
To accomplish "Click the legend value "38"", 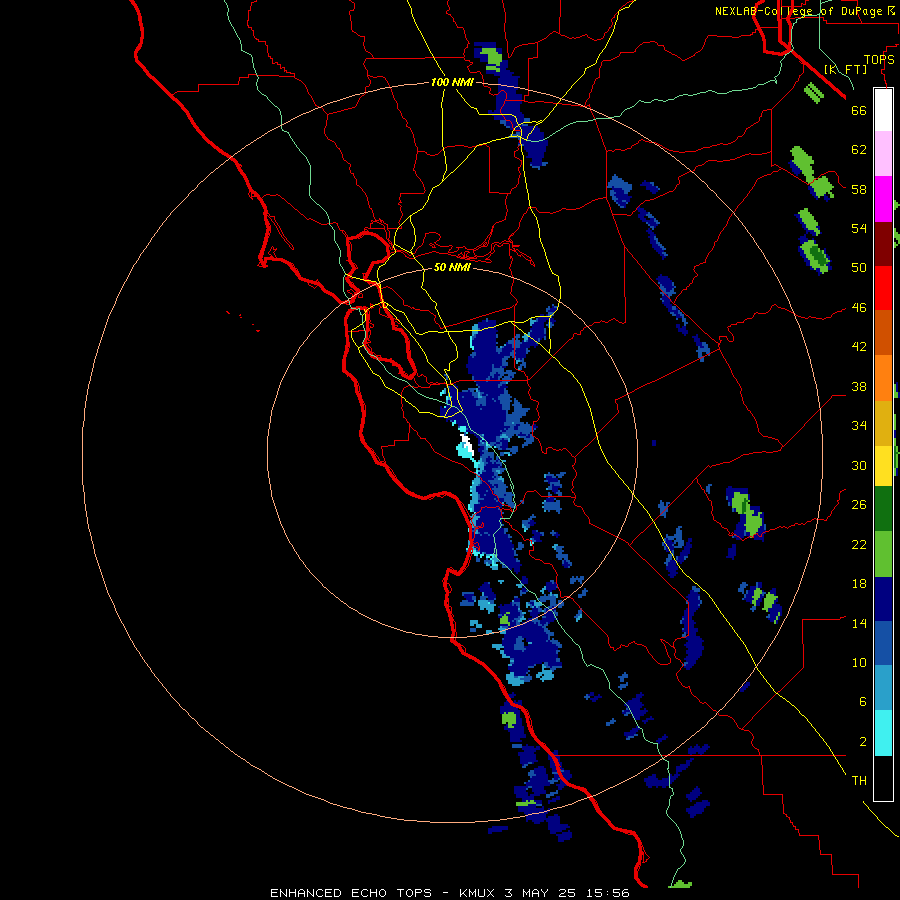I will [x=859, y=386].
